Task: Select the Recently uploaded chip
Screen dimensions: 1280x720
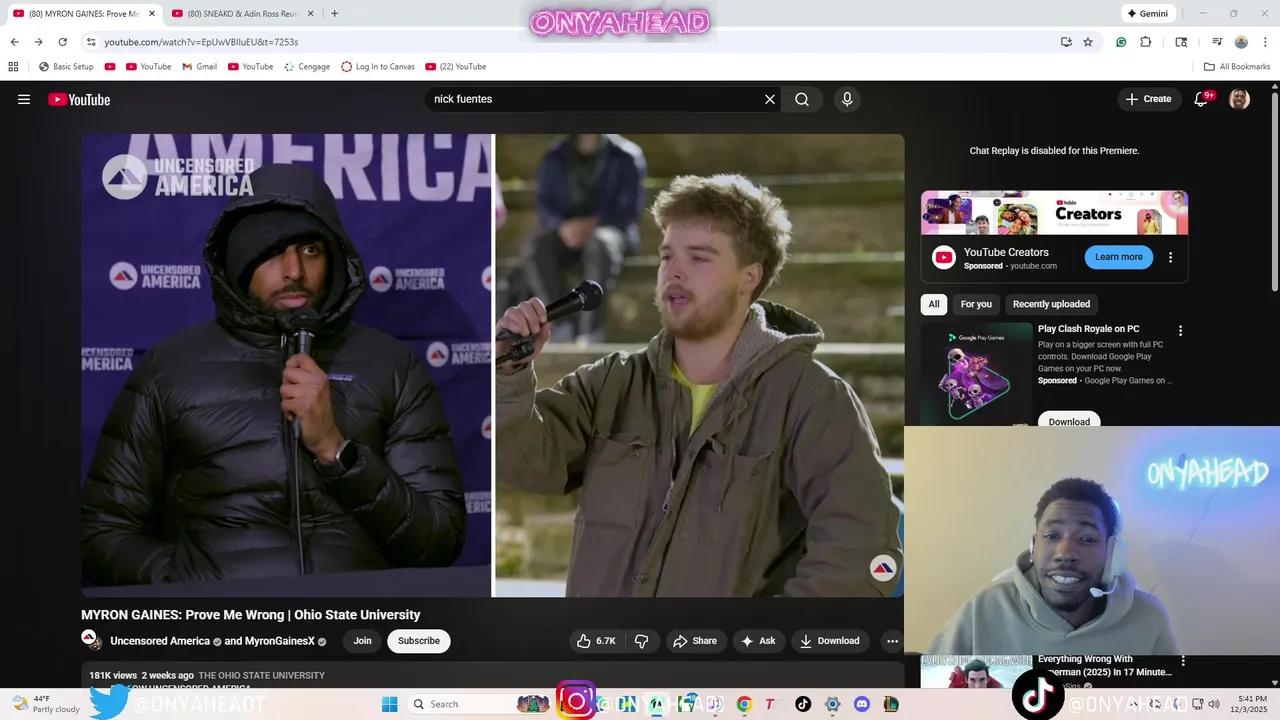Action: [1051, 304]
